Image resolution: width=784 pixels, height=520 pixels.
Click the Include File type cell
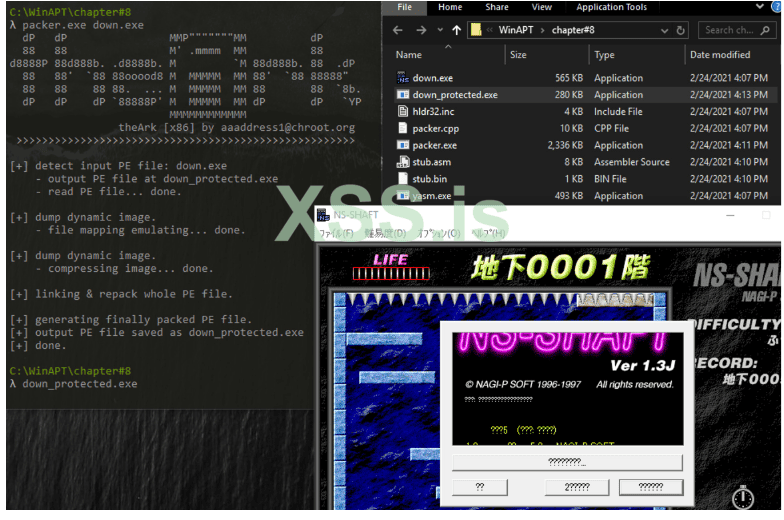pyautogui.click(x=618, y=112)
